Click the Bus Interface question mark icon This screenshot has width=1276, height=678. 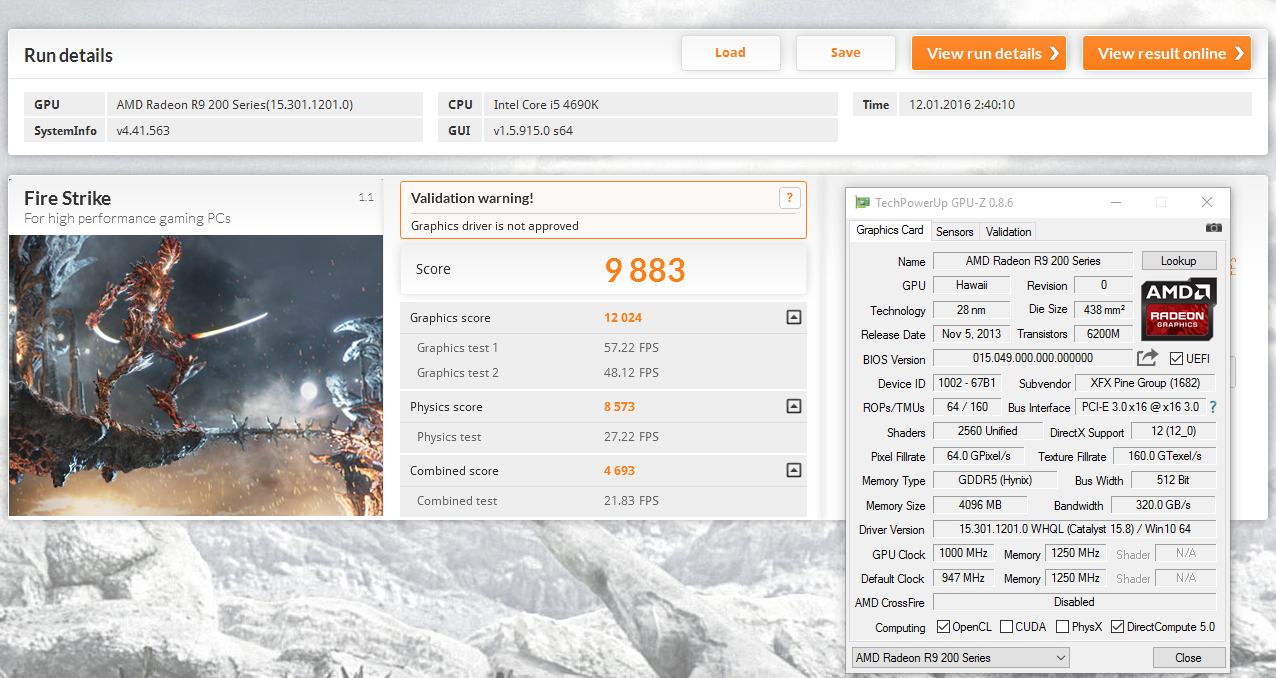coord(1213,407)
